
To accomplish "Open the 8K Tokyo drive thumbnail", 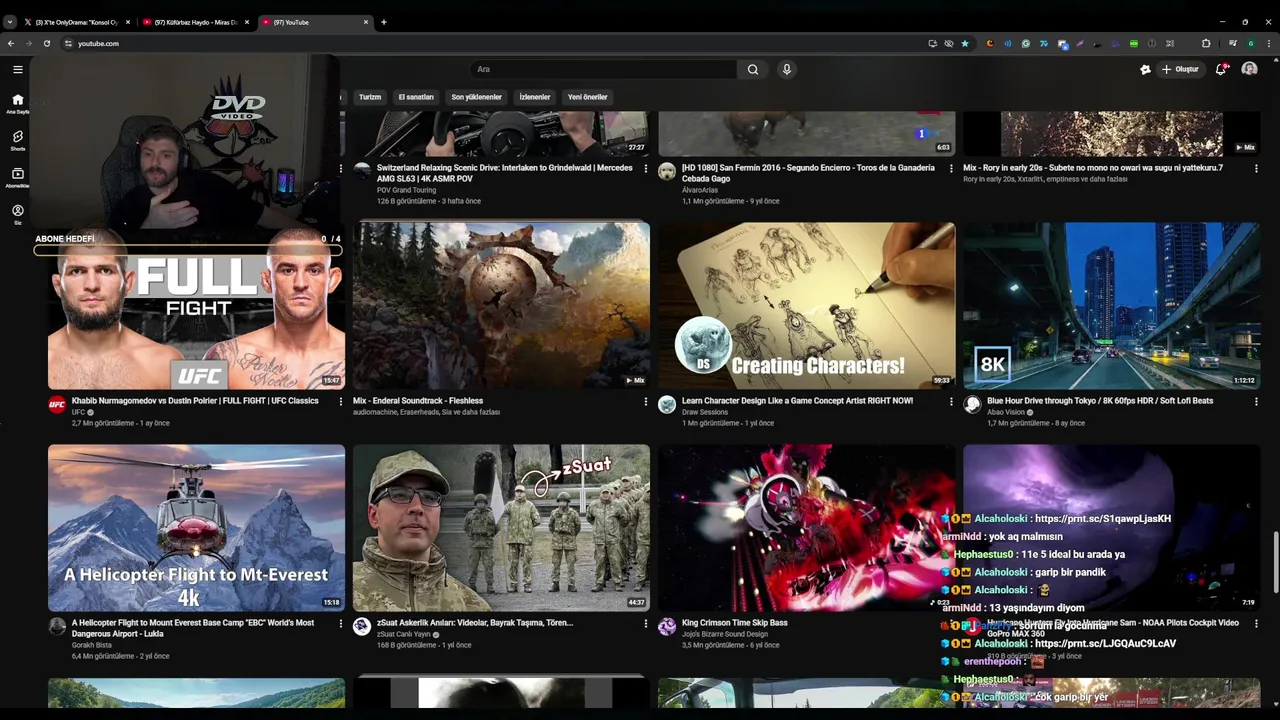I will point(1112,306).
